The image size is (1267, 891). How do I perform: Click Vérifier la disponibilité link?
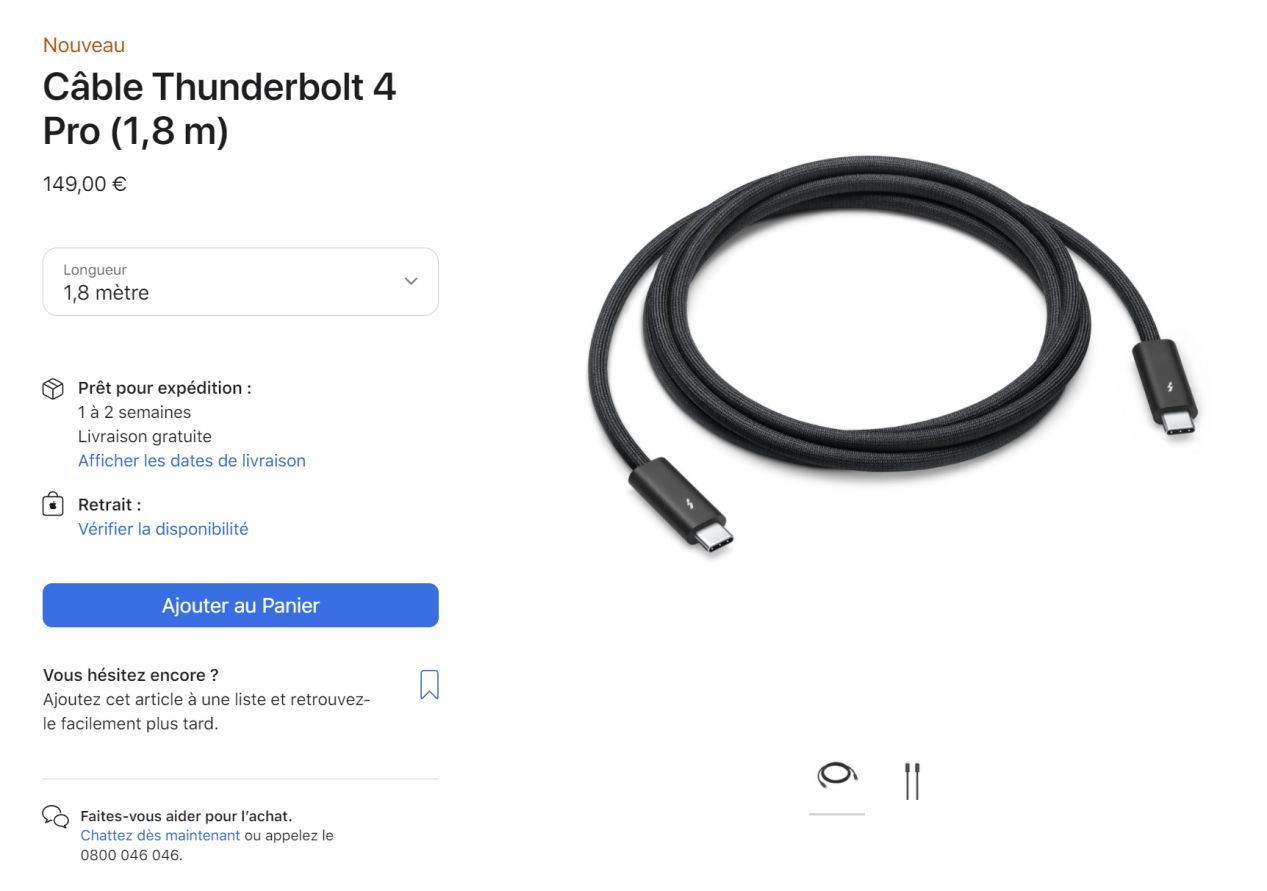163,529
